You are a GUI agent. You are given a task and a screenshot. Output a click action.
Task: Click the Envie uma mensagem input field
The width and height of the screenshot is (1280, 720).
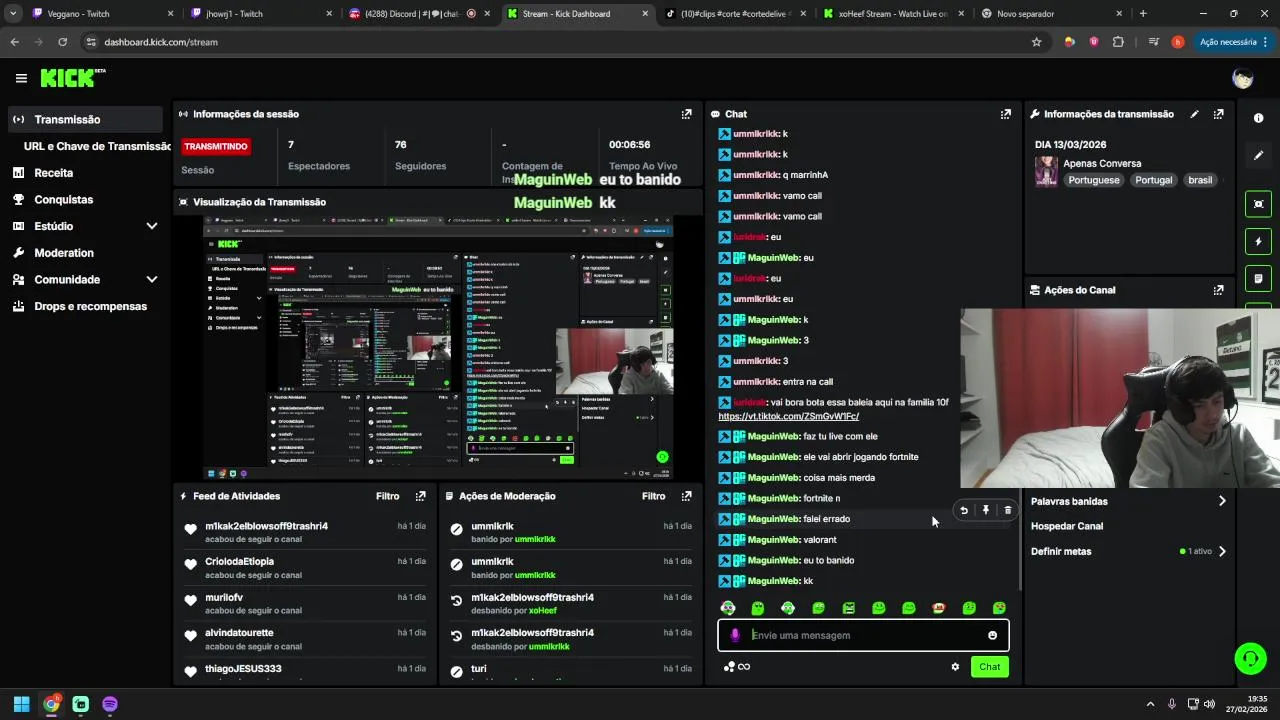point(863,635)
